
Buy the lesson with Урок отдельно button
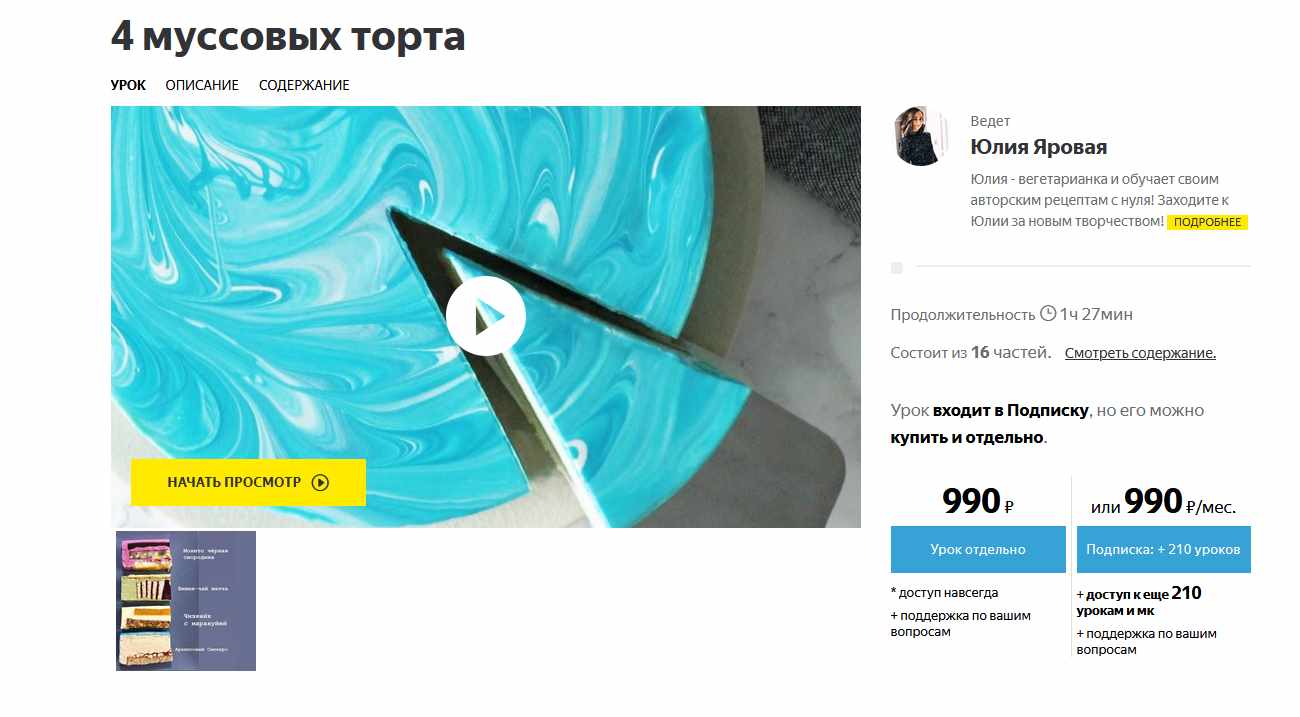978,549
